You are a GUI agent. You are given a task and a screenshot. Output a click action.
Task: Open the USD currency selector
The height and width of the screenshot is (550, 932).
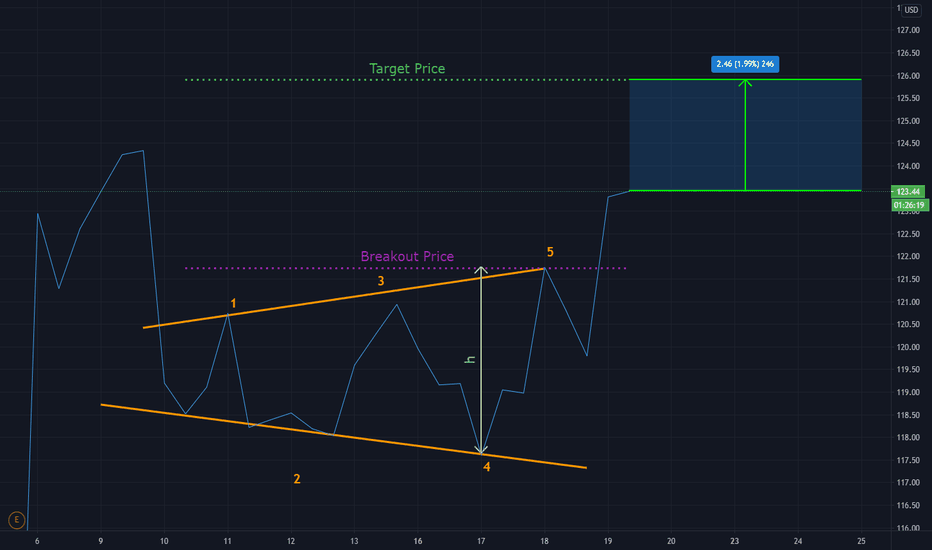pyautogui.click(x=911, y=10)
